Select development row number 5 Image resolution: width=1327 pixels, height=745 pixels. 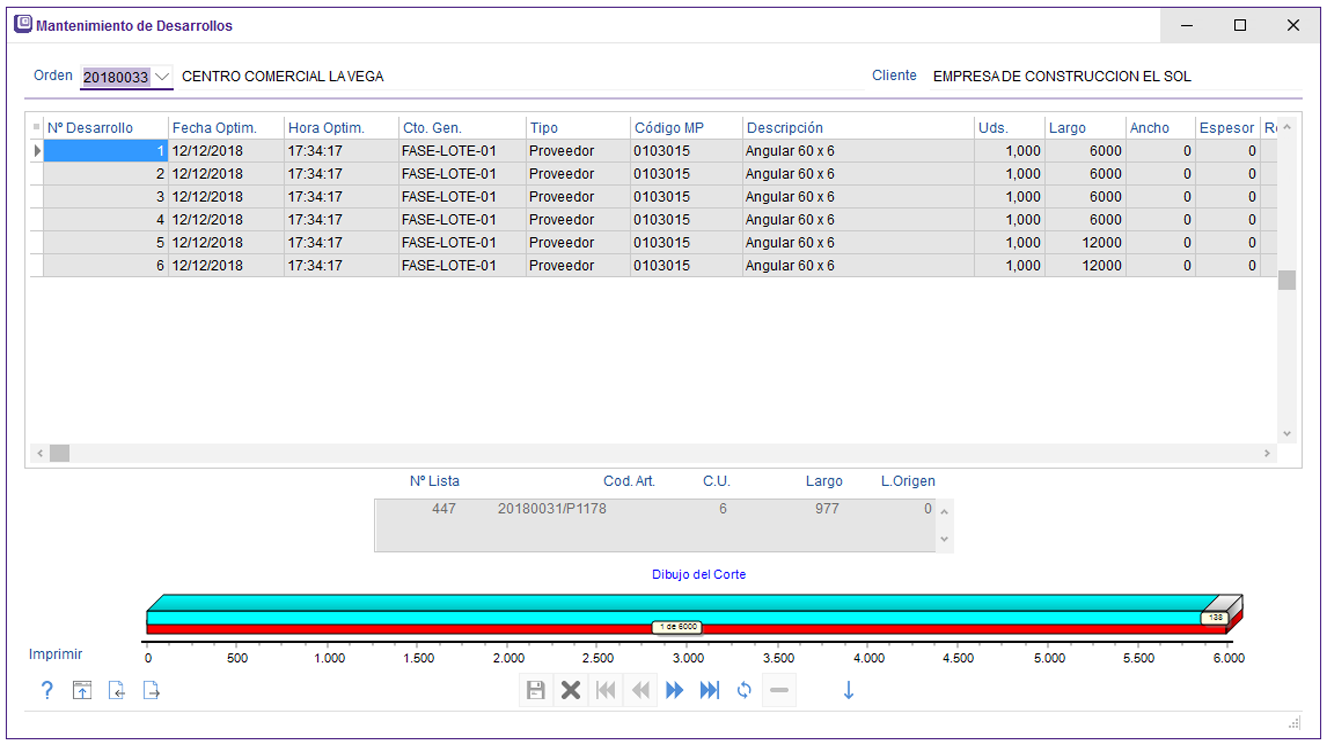click(x=104, y=243)
